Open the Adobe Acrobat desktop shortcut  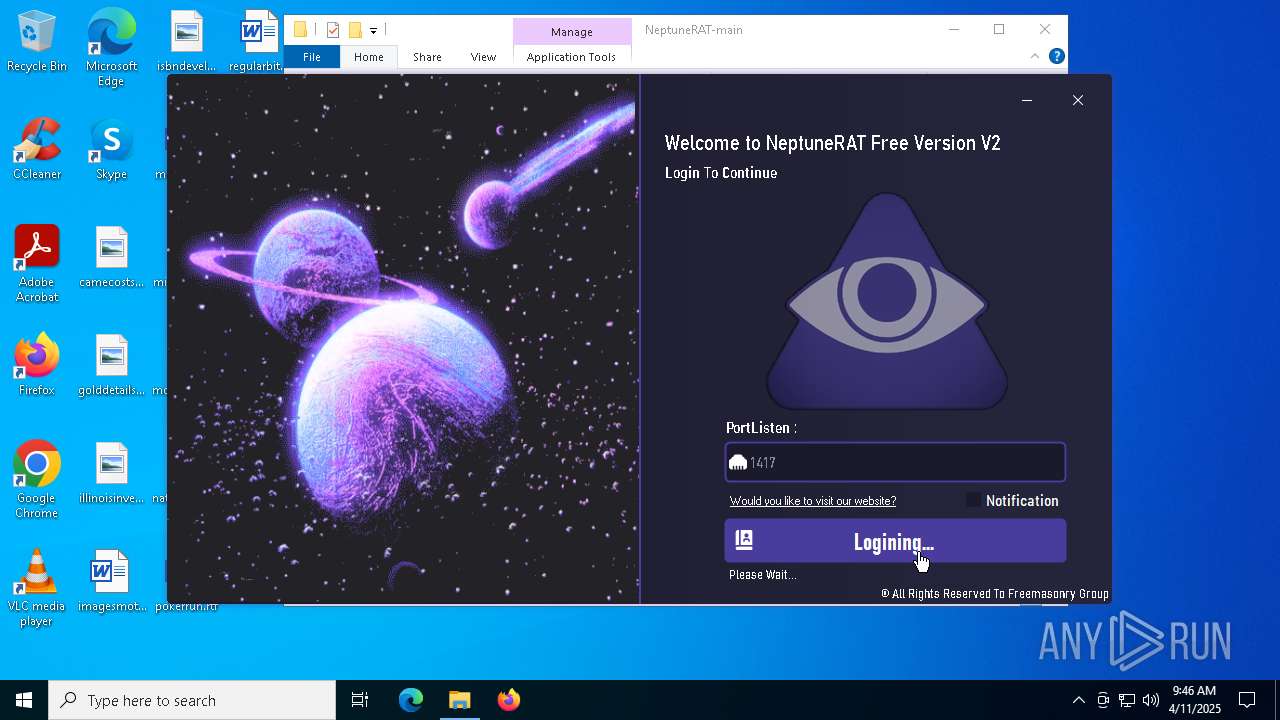click(x=37, y=264)
